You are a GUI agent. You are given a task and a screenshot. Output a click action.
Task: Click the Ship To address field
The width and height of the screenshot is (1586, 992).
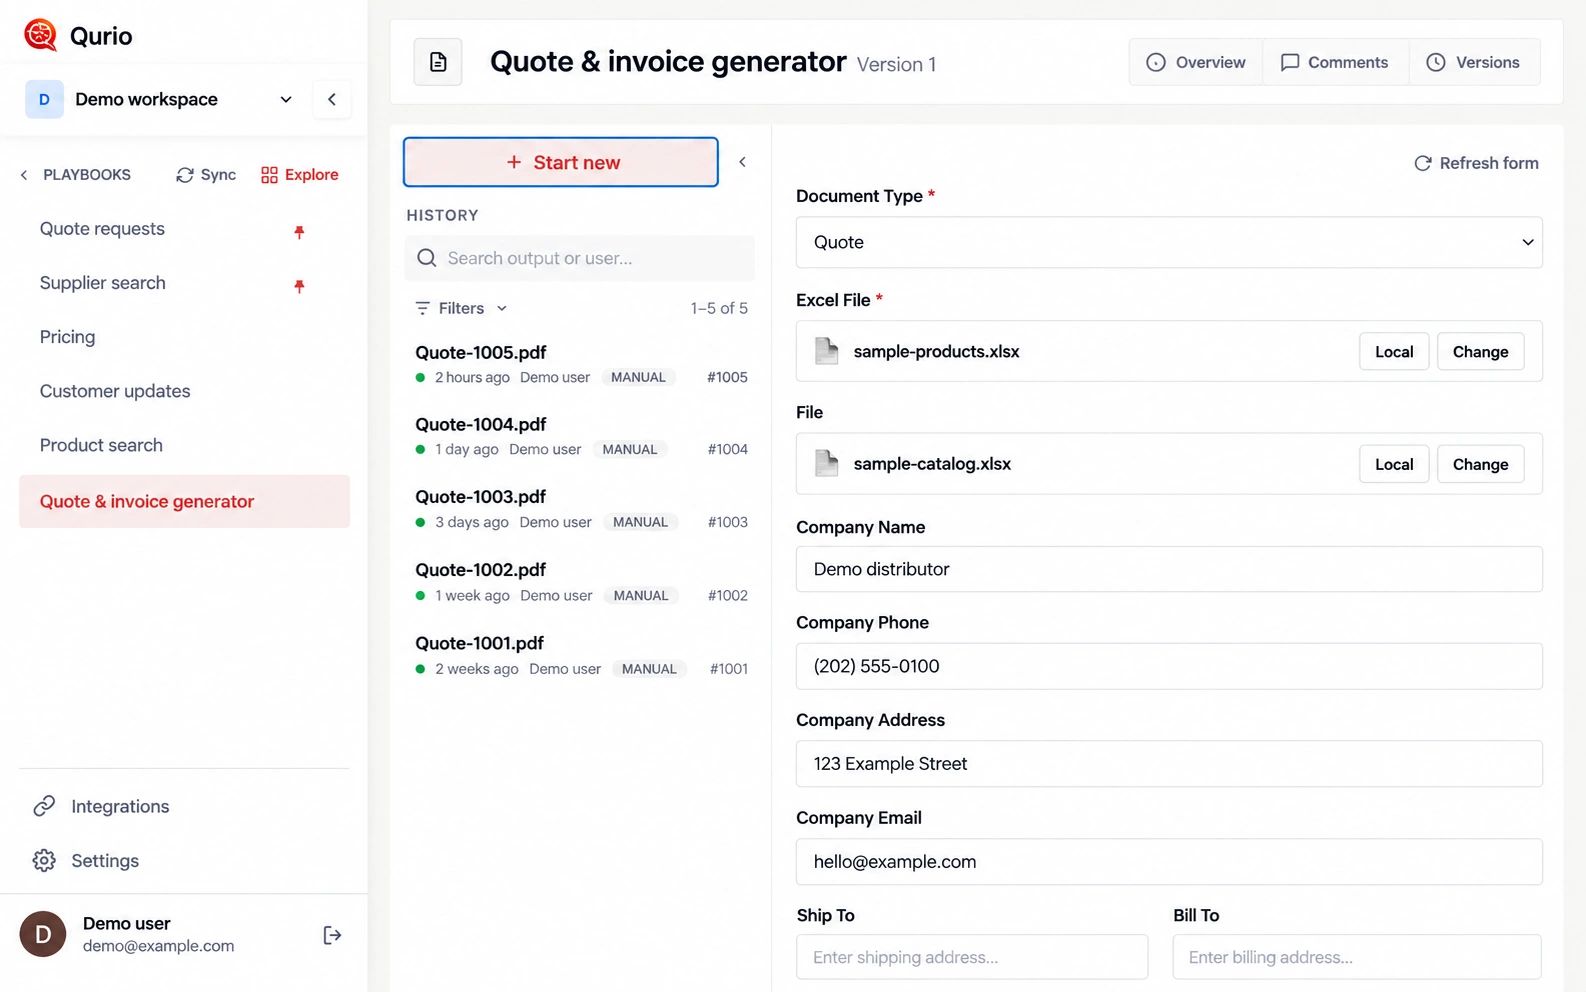click(x=972, y=957)
